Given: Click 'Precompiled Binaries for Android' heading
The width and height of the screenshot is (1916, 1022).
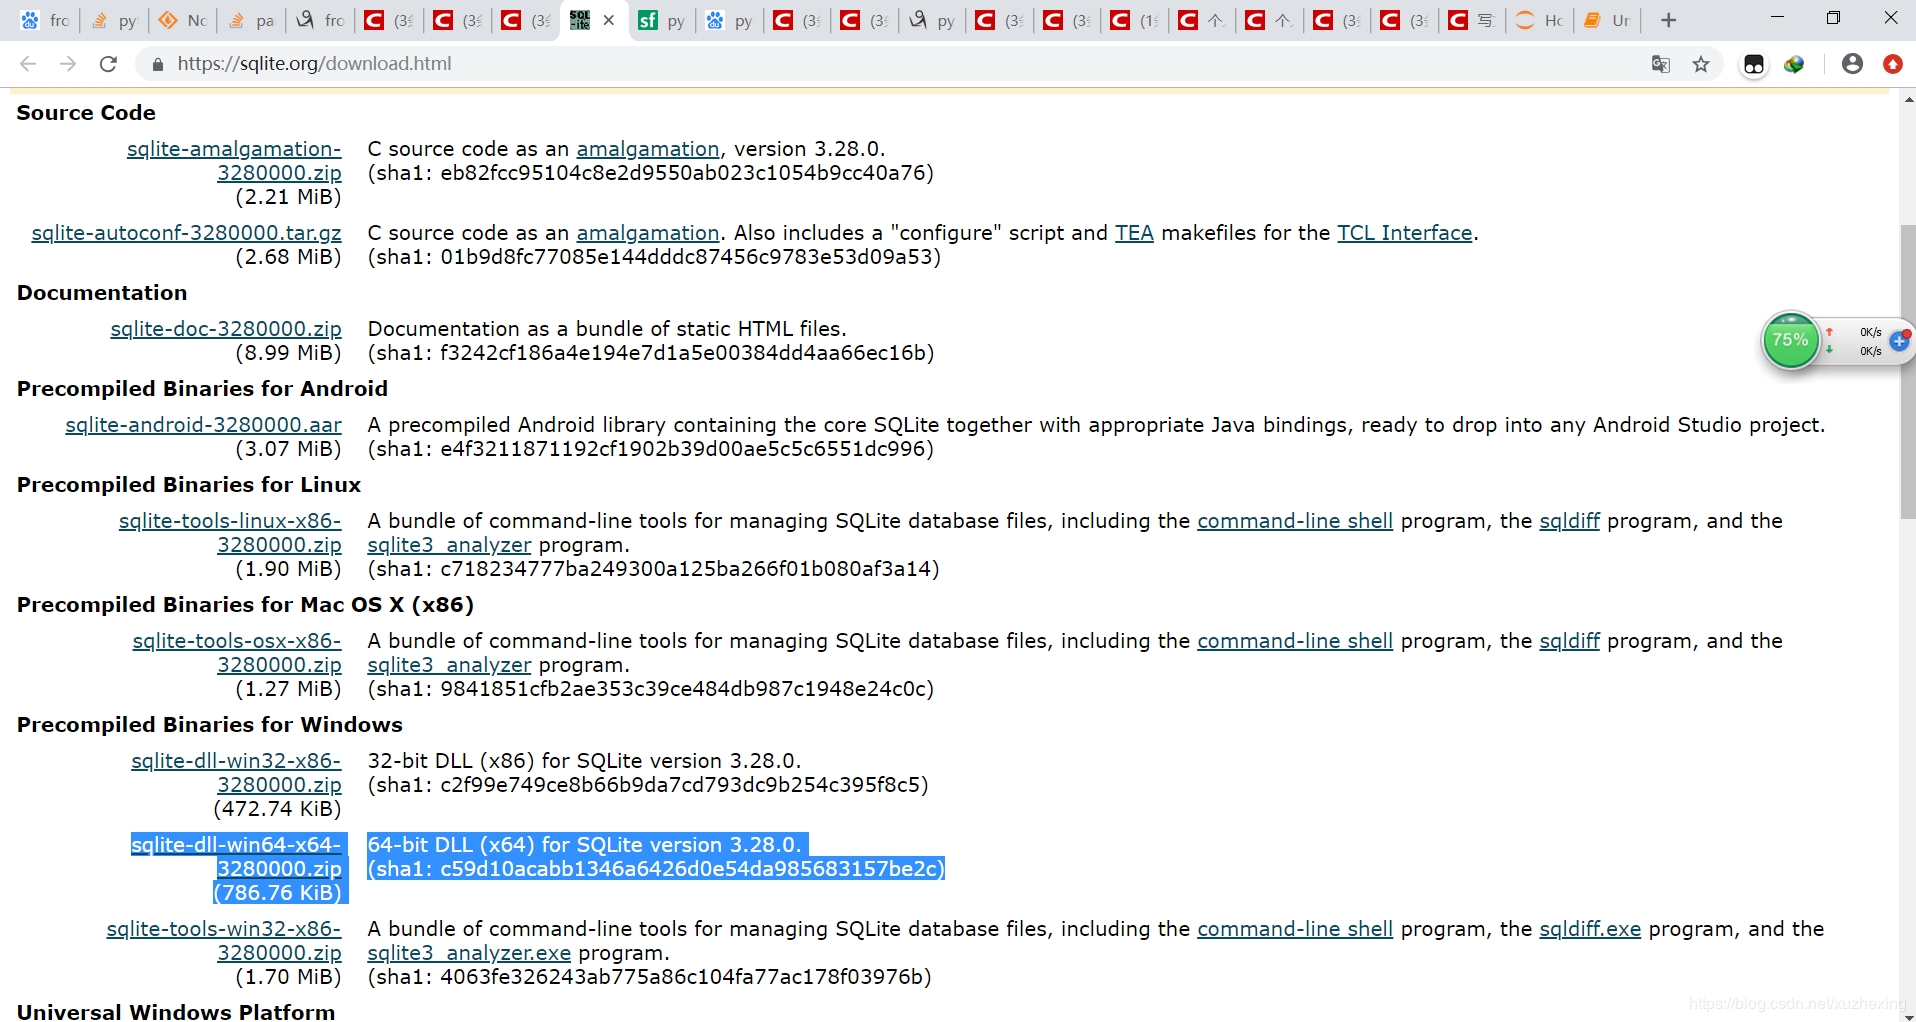Looking at the screenshot, I should tap(202, 389).
